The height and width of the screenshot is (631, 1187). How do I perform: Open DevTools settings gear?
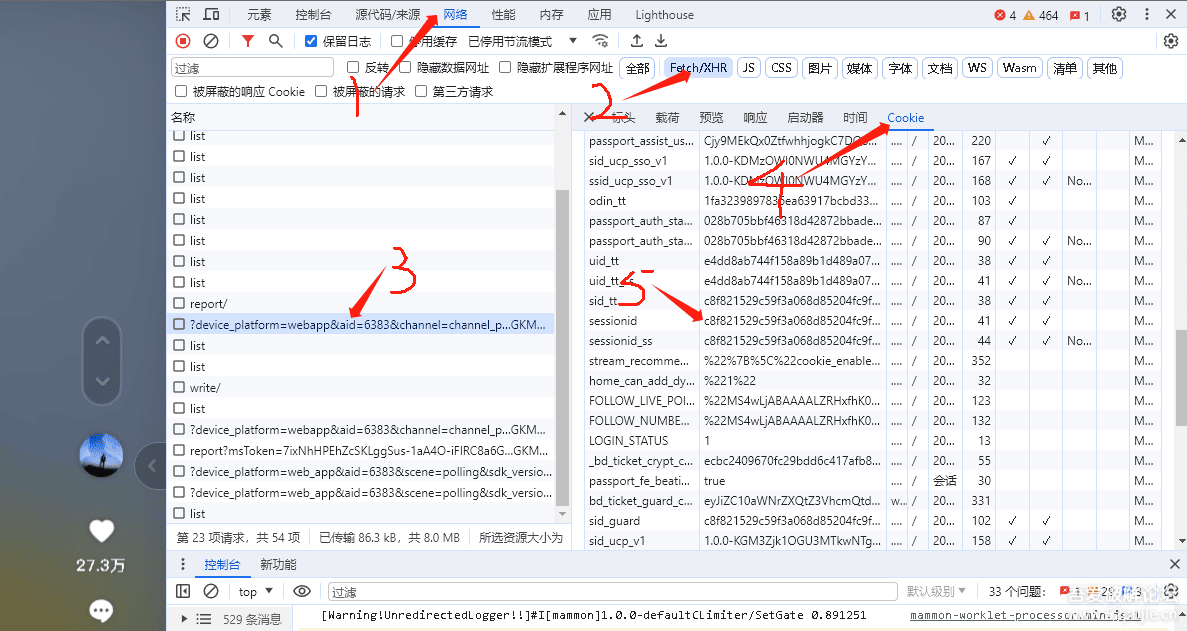(x=1119, y=14)
